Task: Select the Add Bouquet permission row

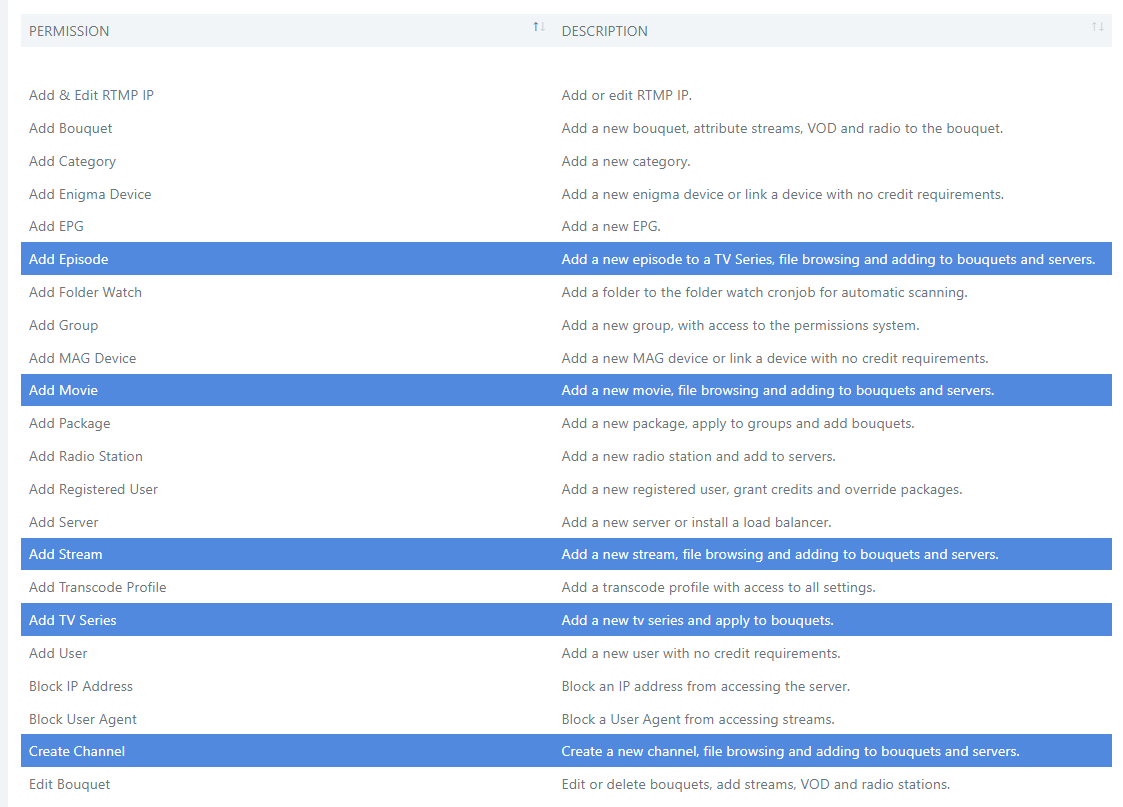Action: 567,128
